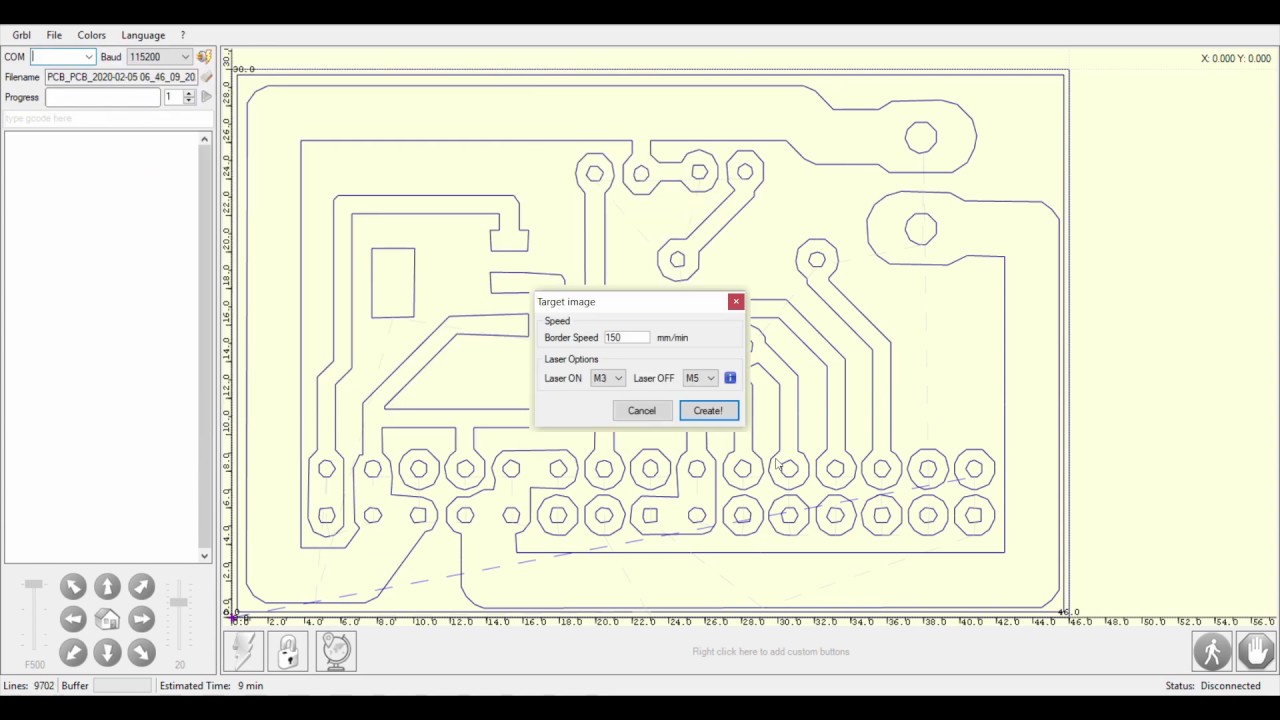
Task: Jog down-right with the diagonal arrow button
Action: (141, 652)
